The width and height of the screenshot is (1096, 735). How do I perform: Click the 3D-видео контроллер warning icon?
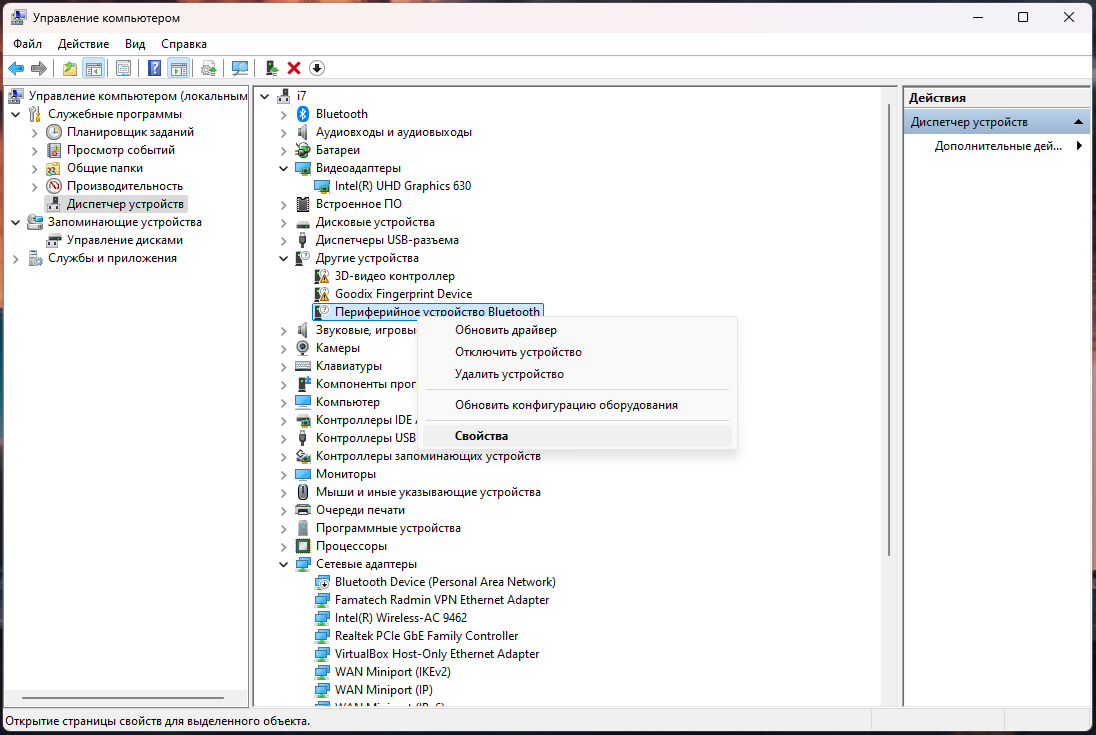tap(322, 276)
